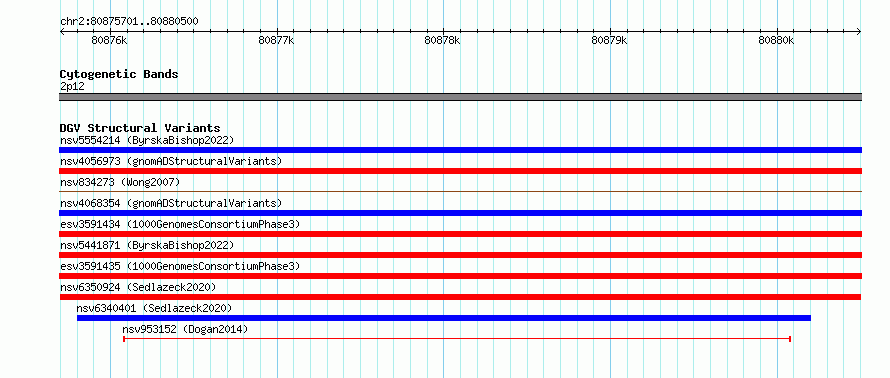
Task: Click the 80880k ruler tick label
Action: coord(776,40)
